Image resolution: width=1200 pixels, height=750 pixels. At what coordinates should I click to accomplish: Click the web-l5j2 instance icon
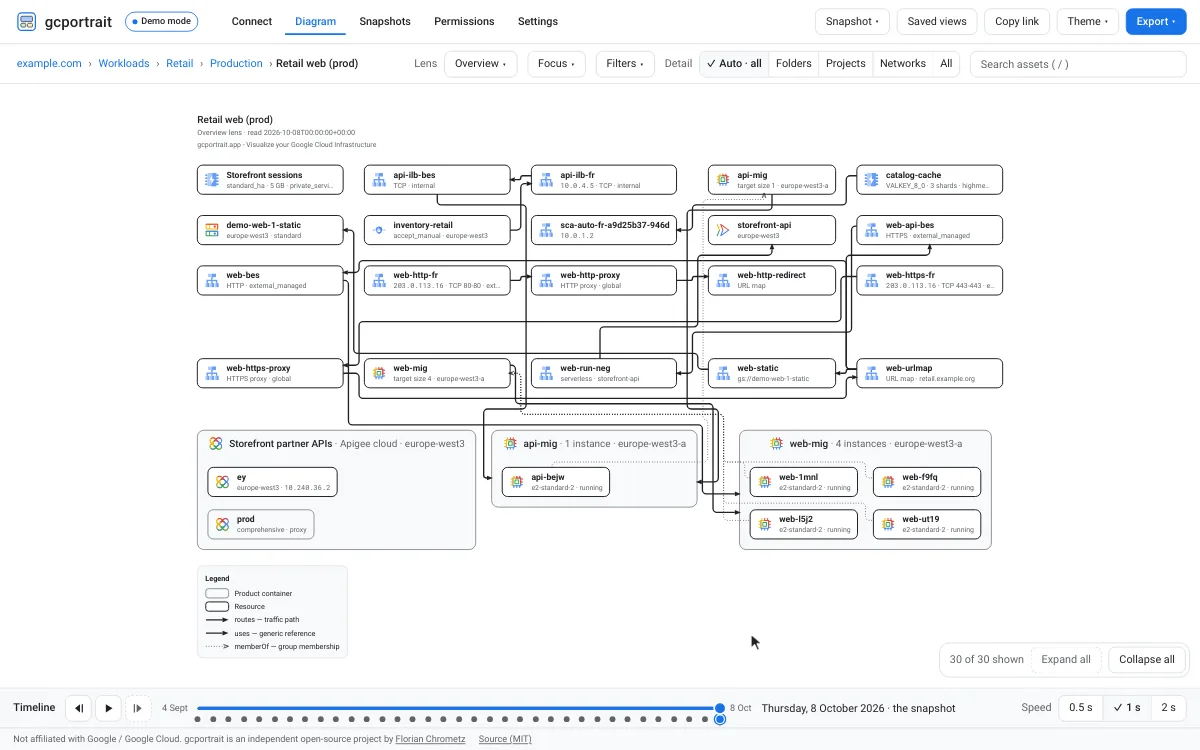[x=764, y=524]
